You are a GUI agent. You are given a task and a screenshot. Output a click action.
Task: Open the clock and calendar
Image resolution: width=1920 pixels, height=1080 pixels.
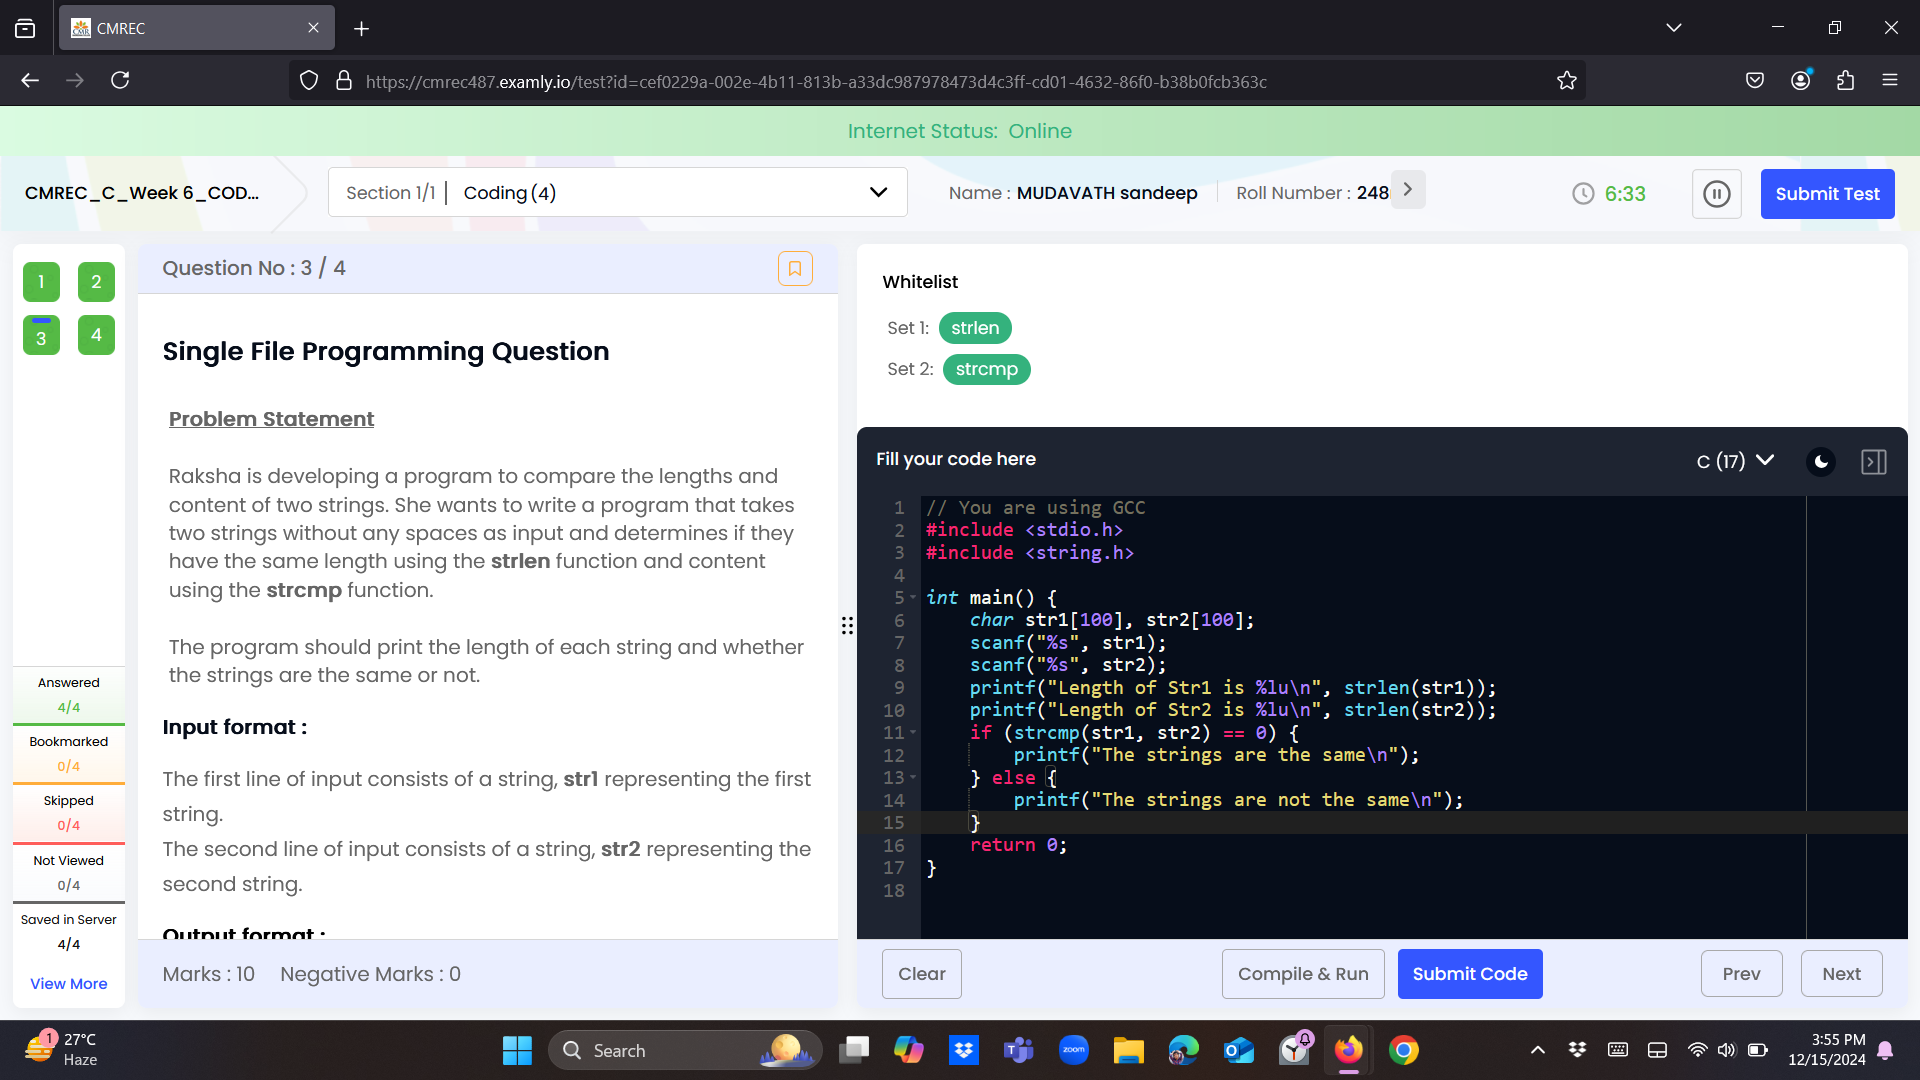point(1827,1050)
